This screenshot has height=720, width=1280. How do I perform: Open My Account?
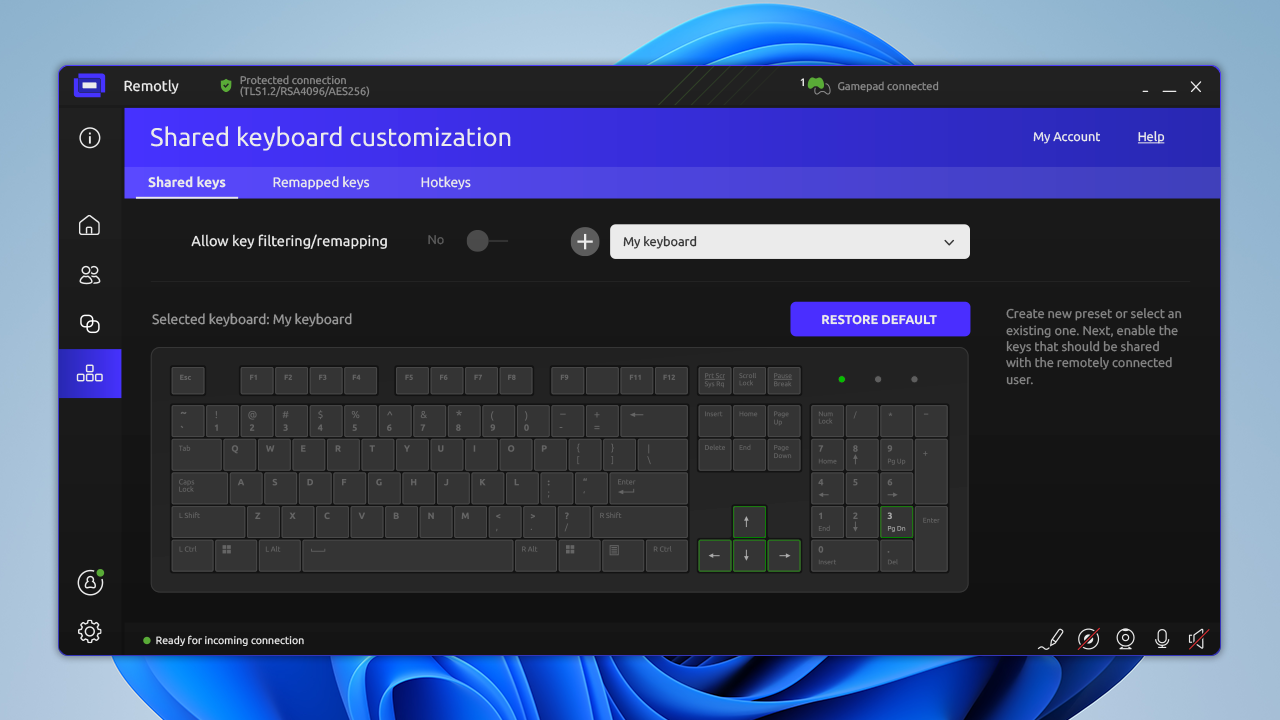(x=1066, y=137)
